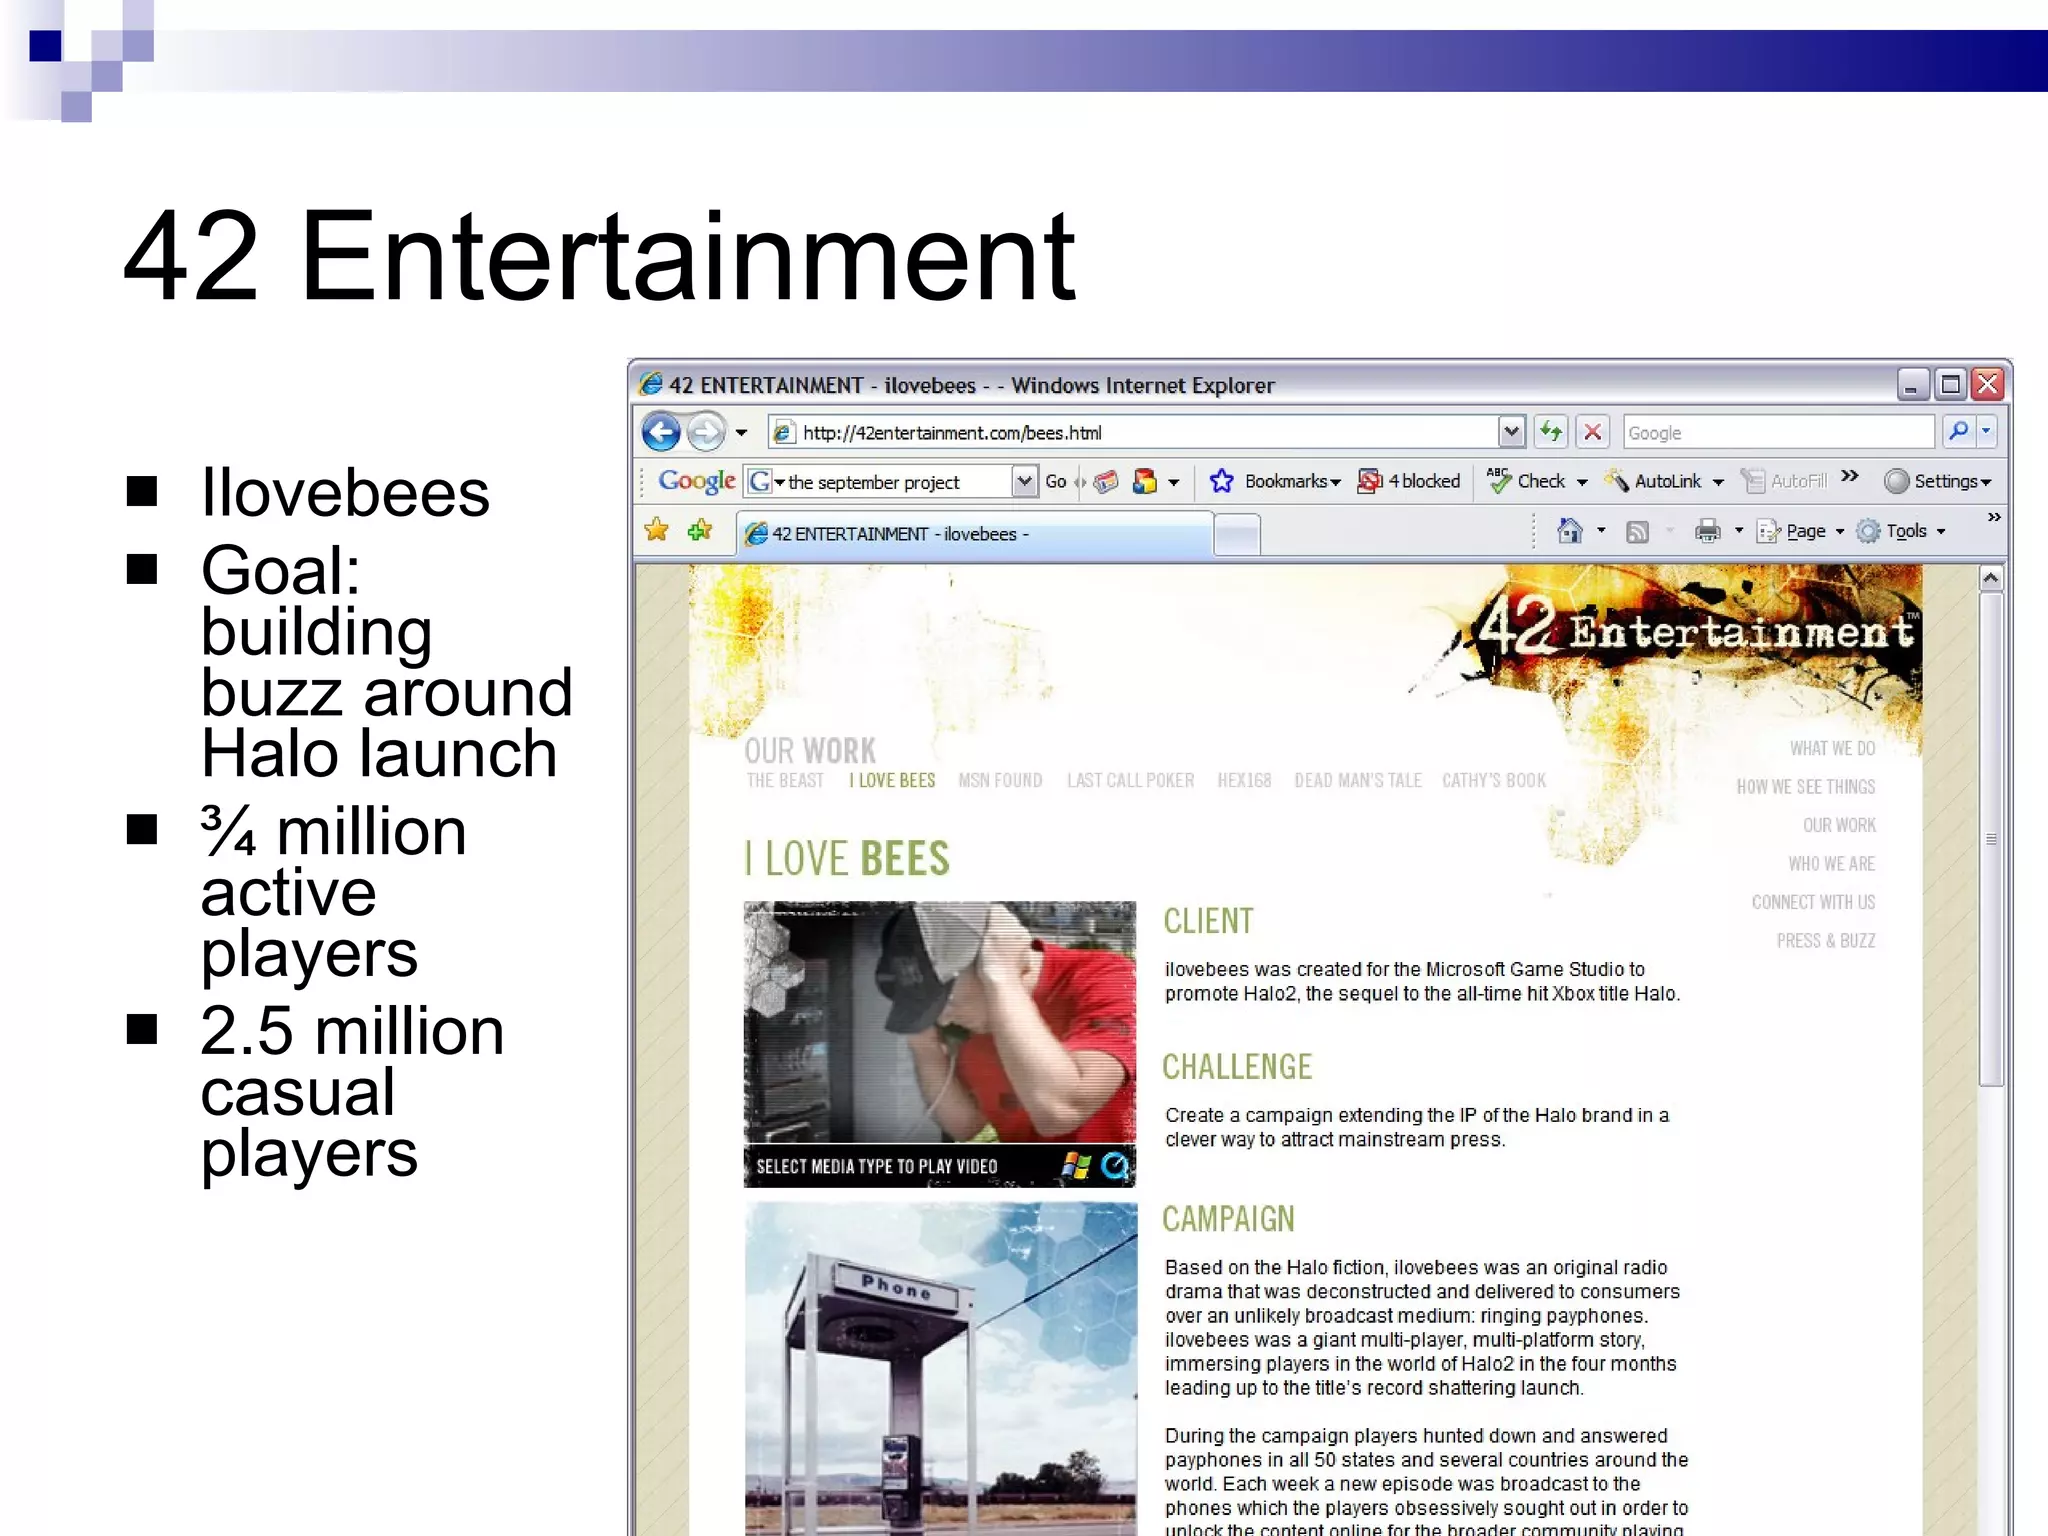Click the webpage vertical scrollbar thumb
Screen dimensions: 2048x1536
point(1991,839)
